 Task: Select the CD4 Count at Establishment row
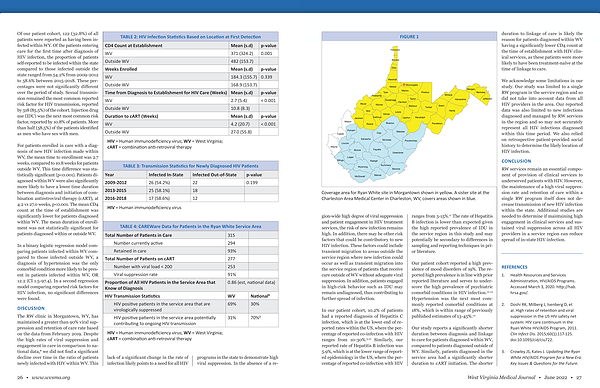(191, 46)
